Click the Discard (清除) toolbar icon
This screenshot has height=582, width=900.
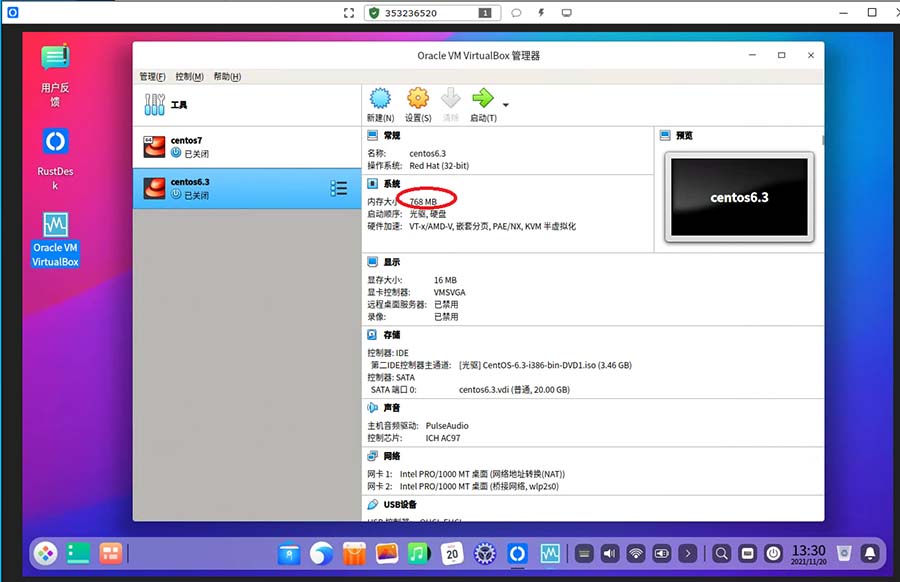point(451,99)
